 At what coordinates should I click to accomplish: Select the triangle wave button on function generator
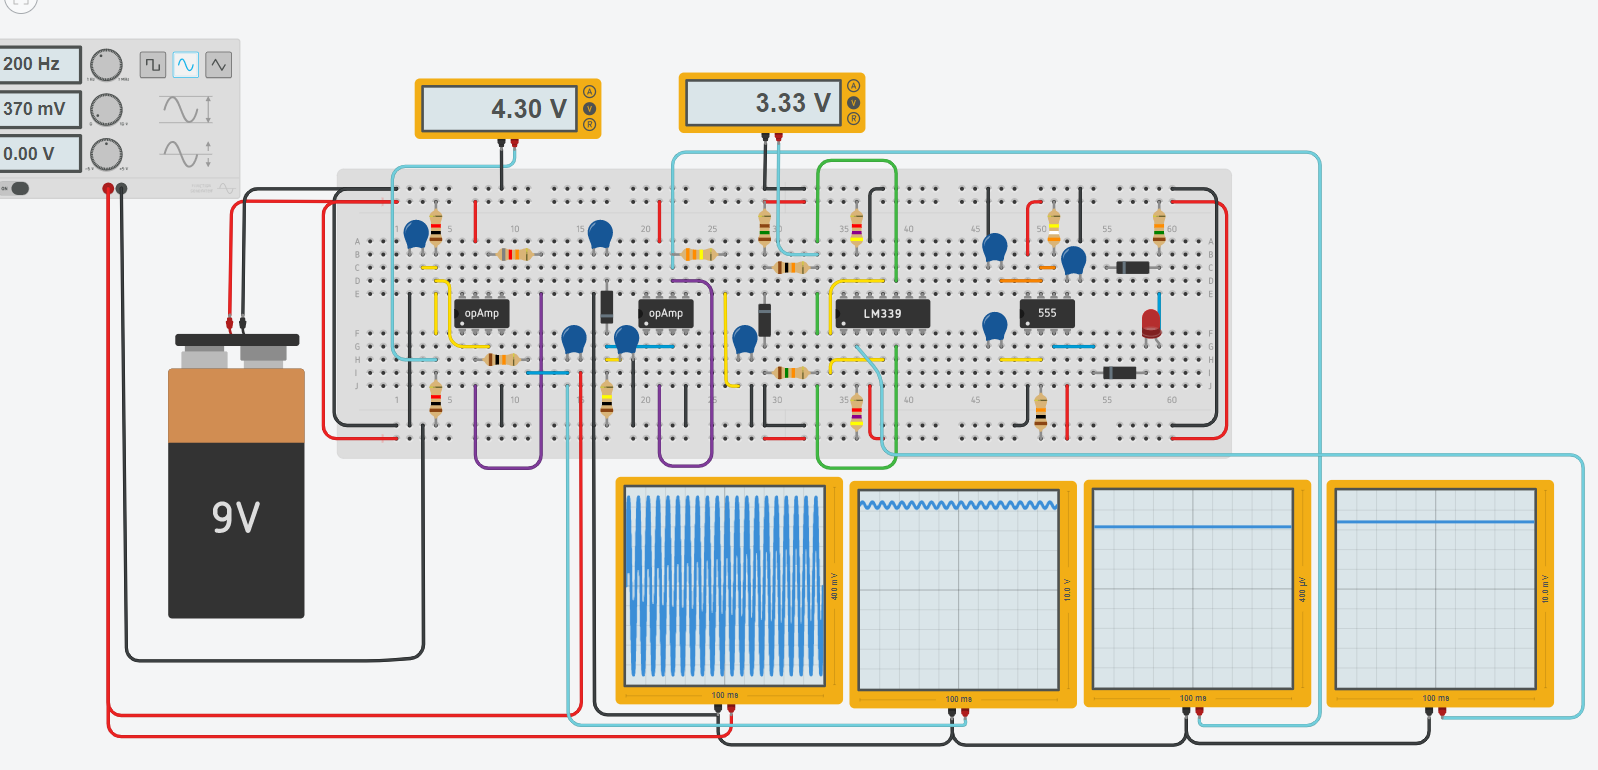(x=219, y=65)
